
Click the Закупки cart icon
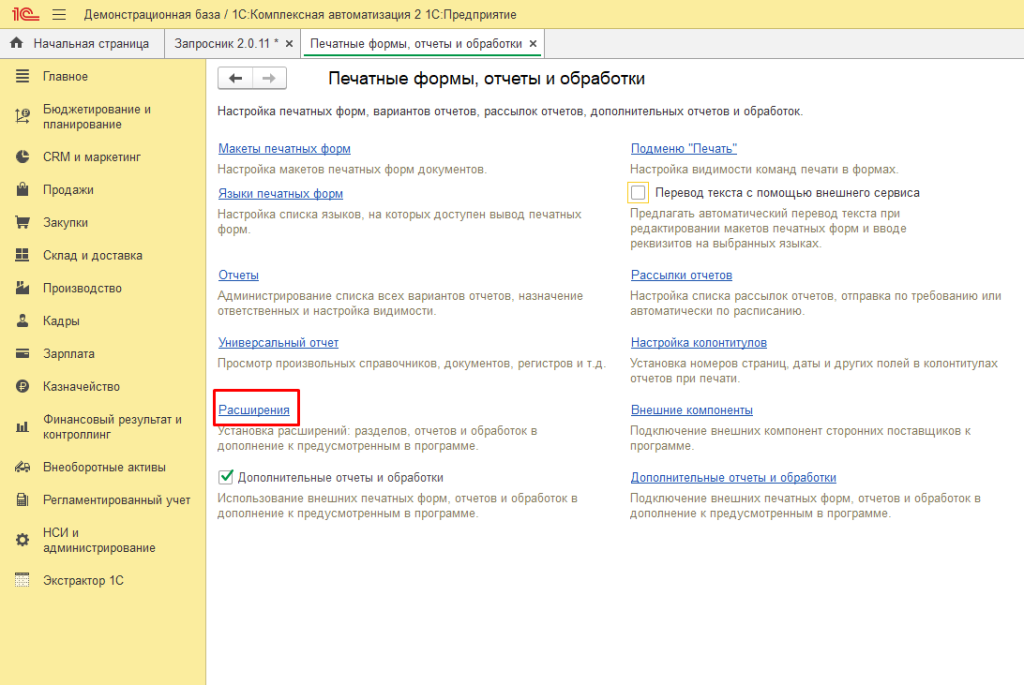[22, 223]
